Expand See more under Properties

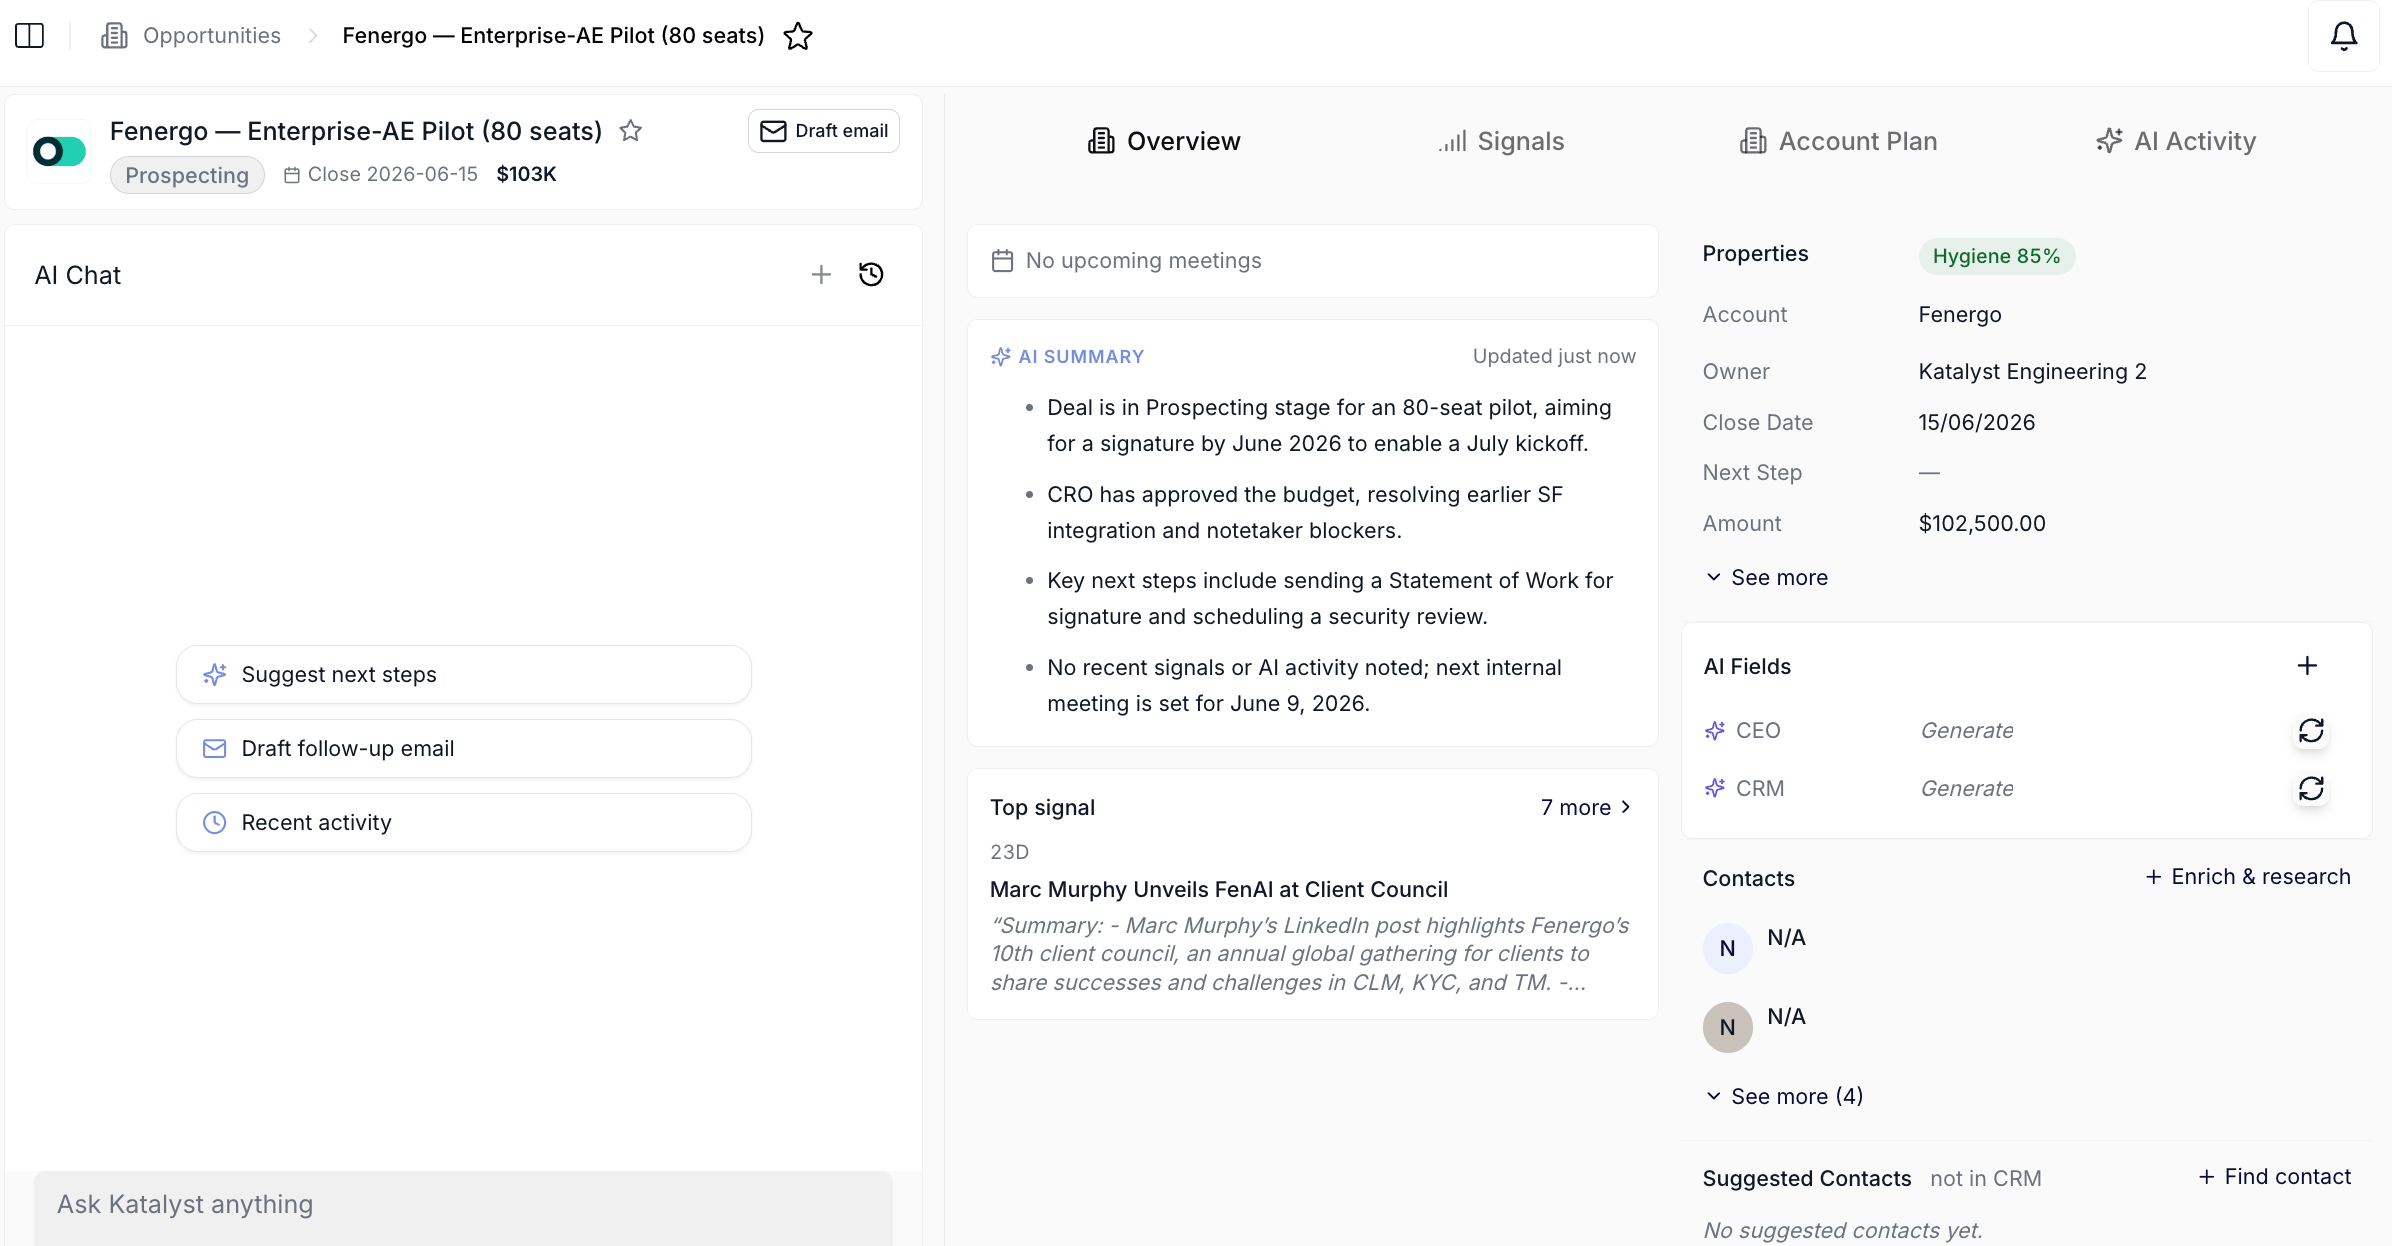tap(1767, 578)
